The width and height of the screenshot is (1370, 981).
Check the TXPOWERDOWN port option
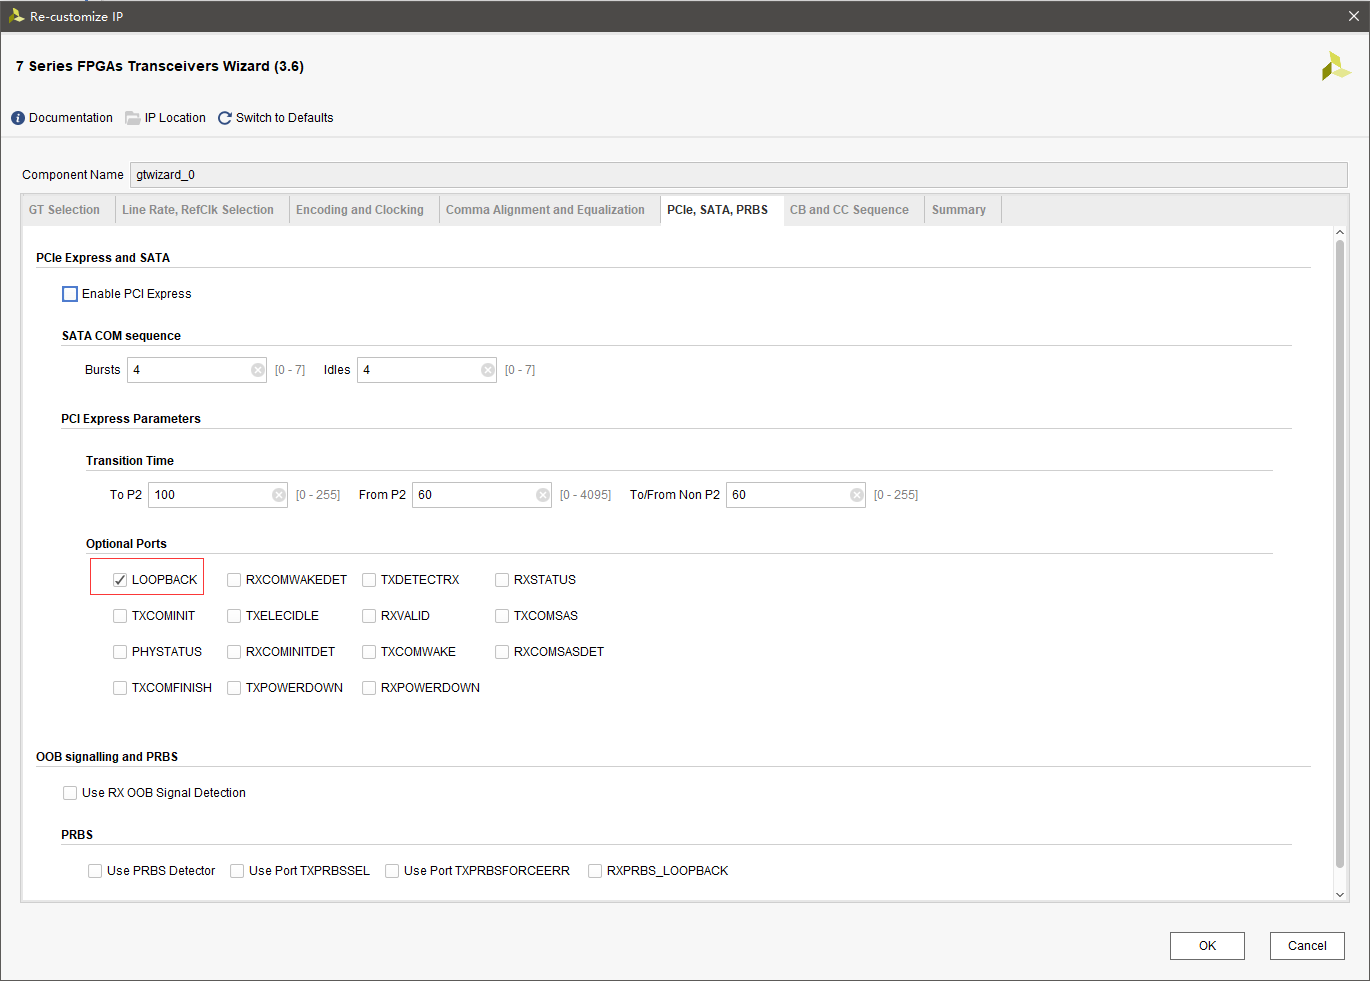tap(234, 688)
